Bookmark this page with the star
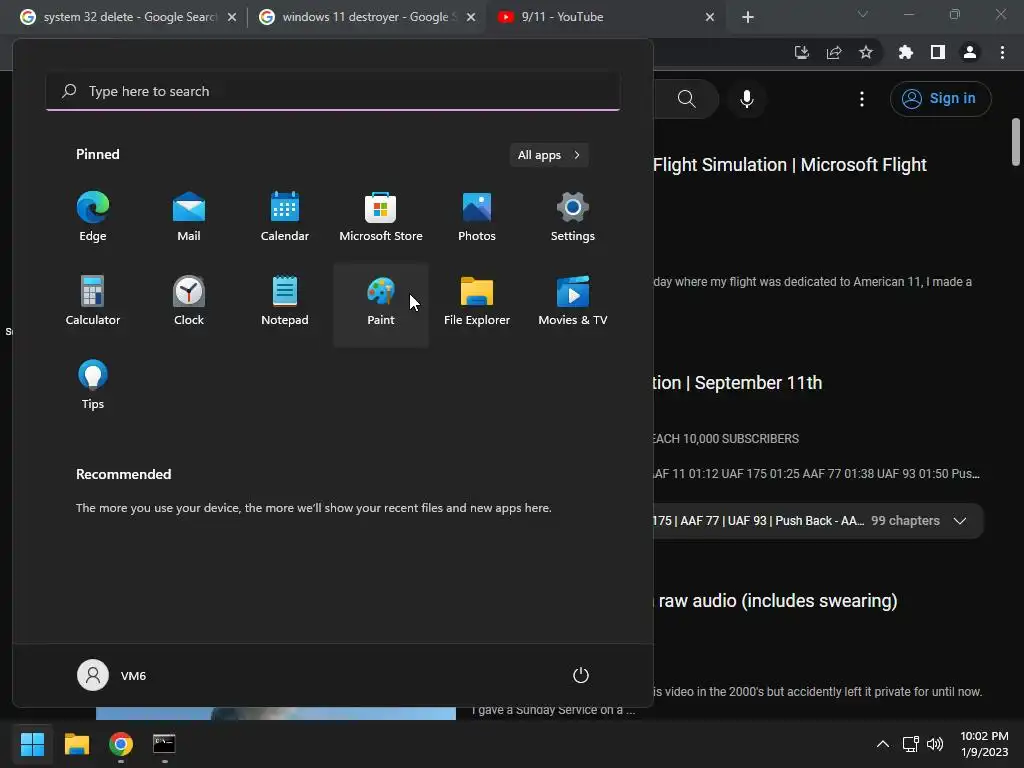The width and height of the screenshot is (1024, 768). 866,52
